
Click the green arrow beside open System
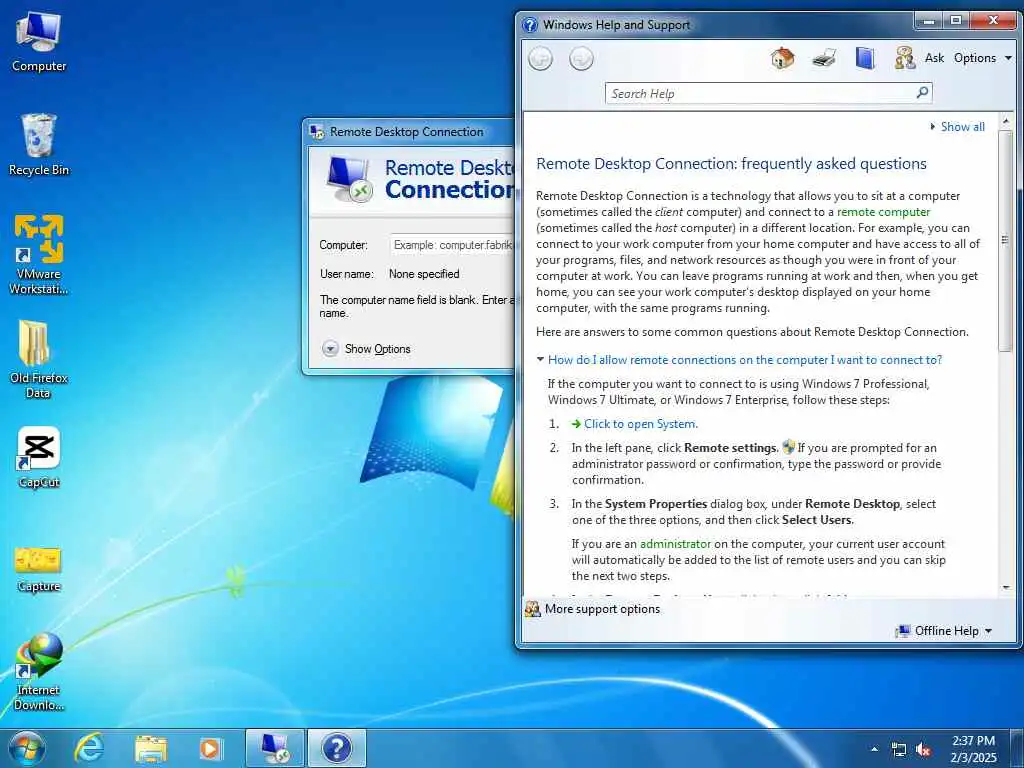pos(576,424)
